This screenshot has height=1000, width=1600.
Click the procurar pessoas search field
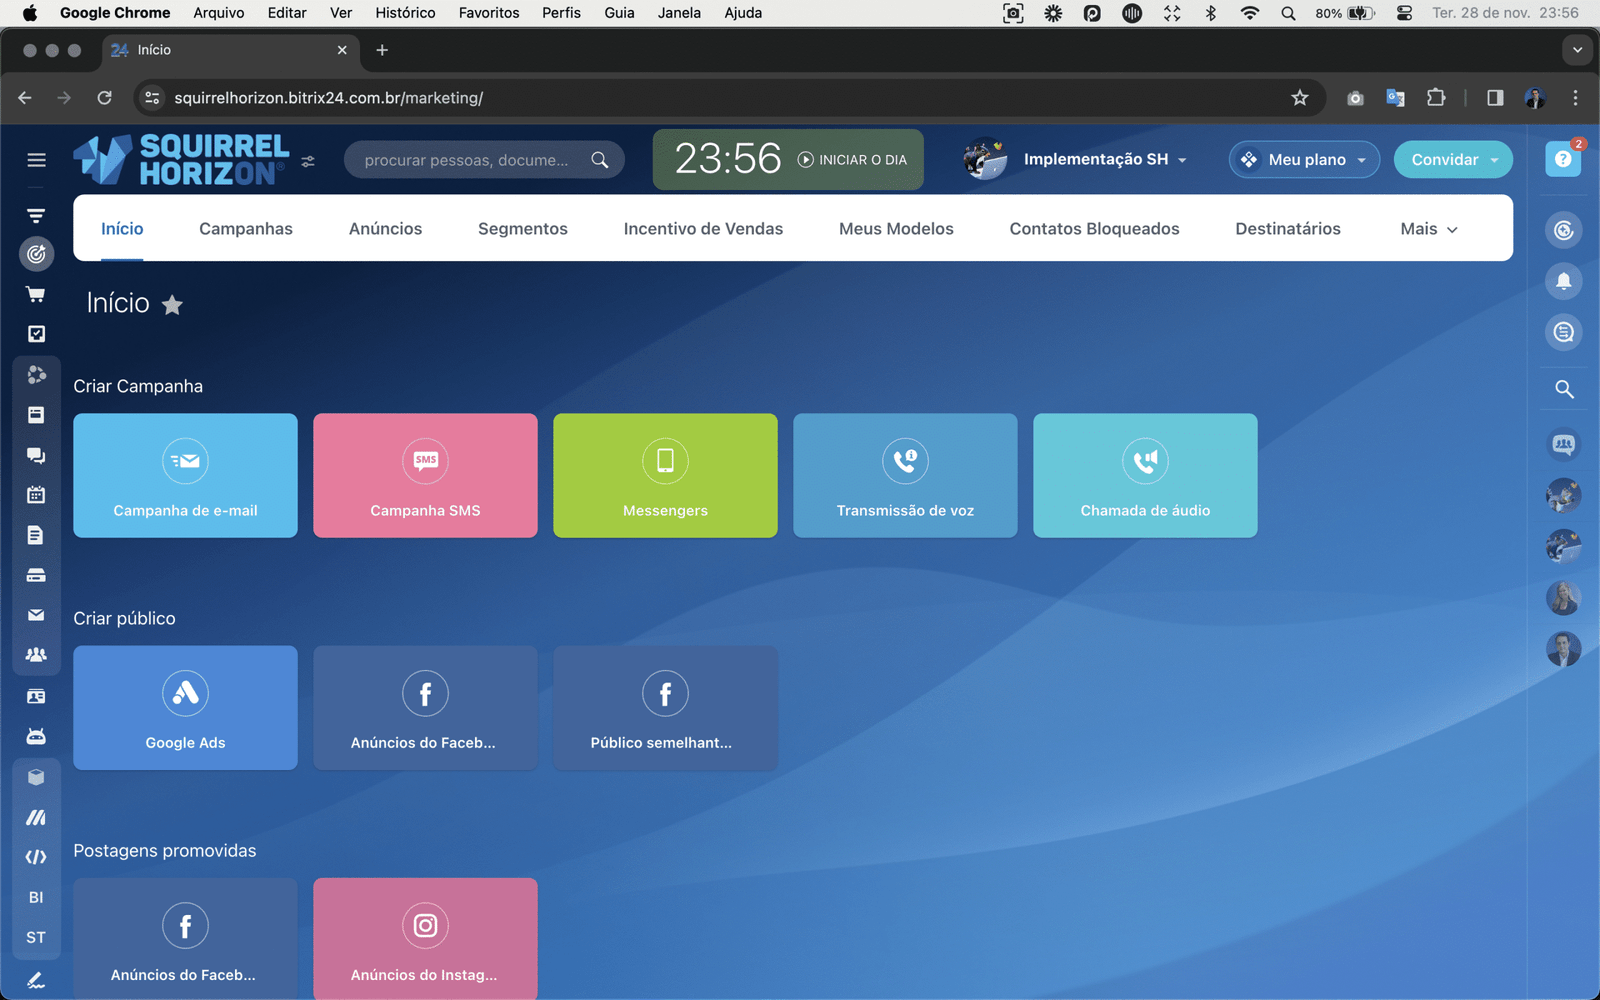(x=467, y=160)
